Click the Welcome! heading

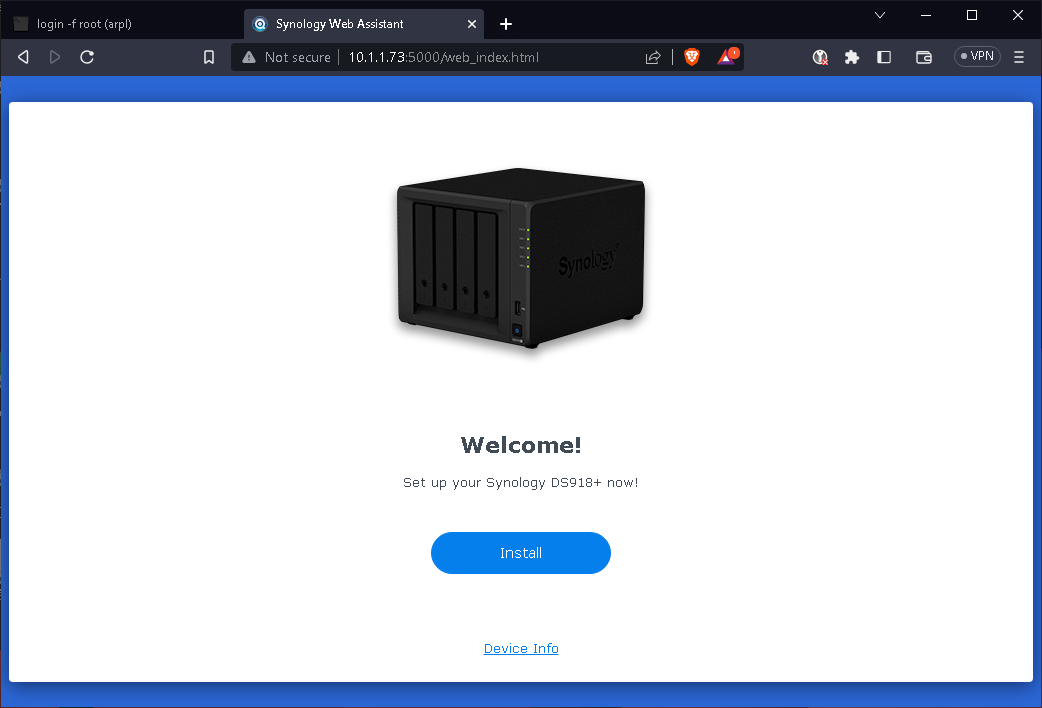(521, 445)
